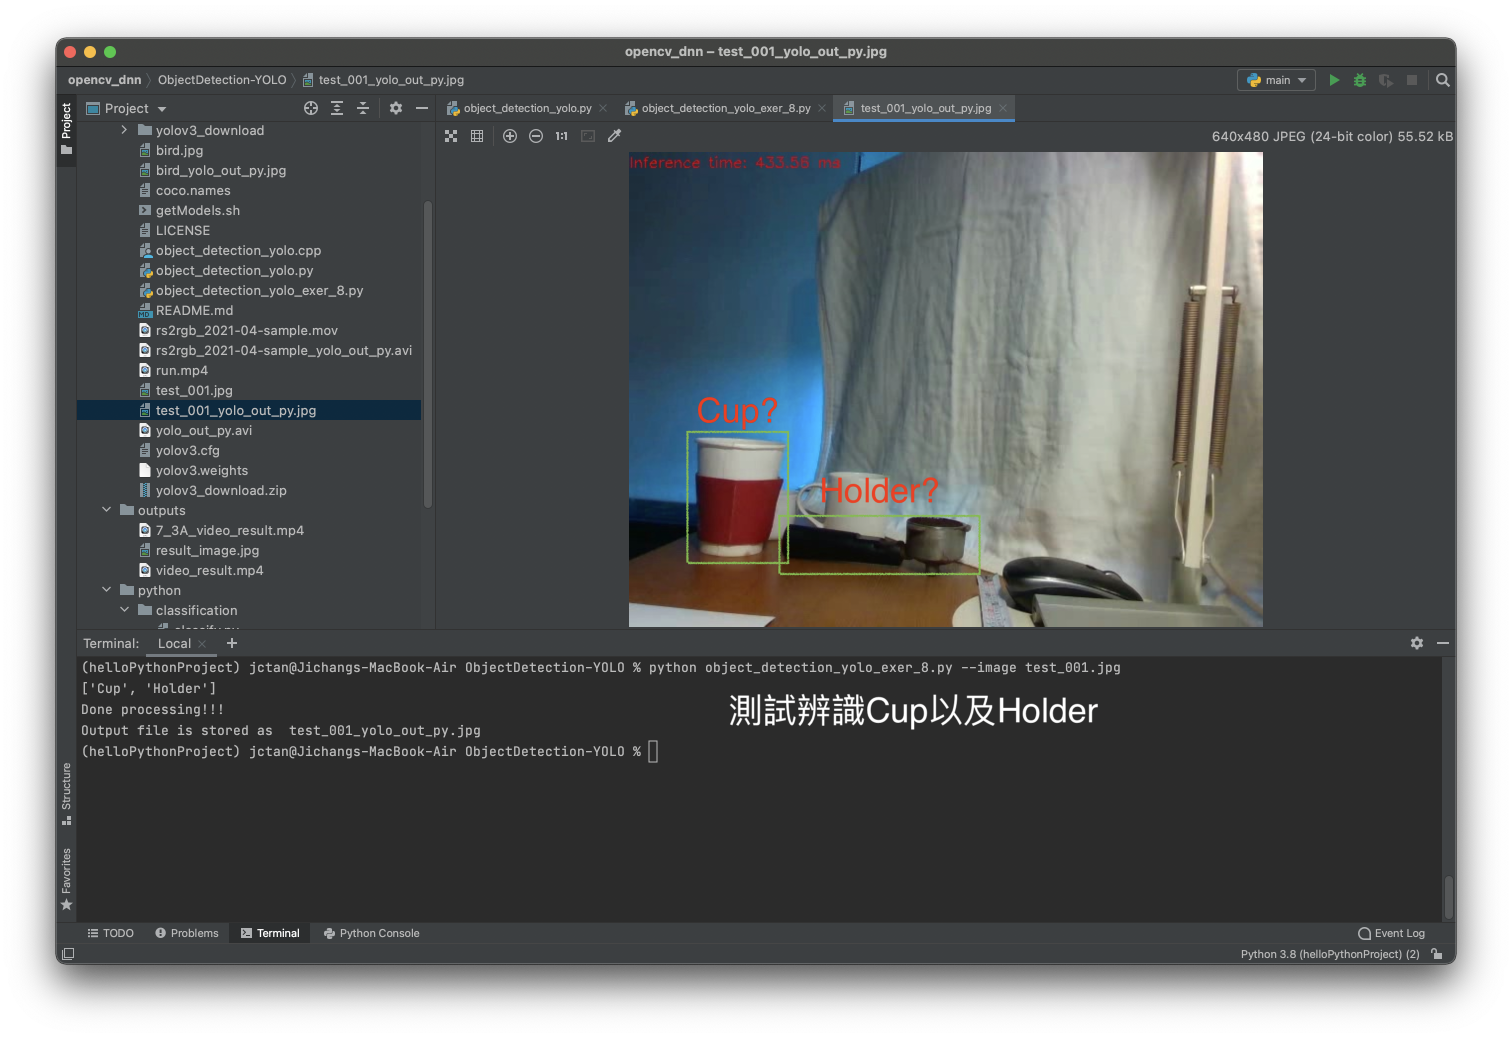The image size is (1512, 1038).
Task: Open the Problems tool window
Action: (x=187, y=933)
